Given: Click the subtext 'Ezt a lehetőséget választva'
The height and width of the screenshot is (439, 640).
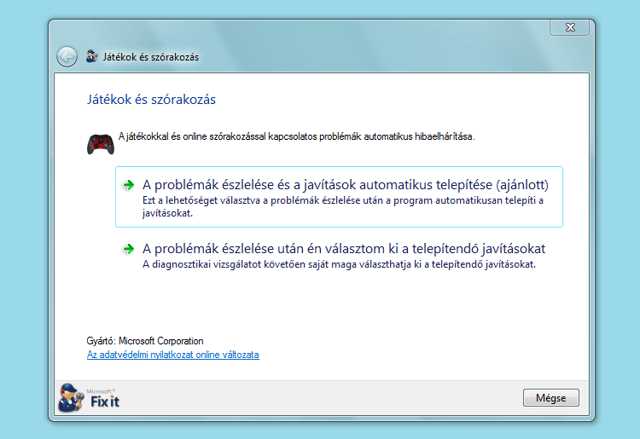Looking at the screenshot, I should coord(343,207).
